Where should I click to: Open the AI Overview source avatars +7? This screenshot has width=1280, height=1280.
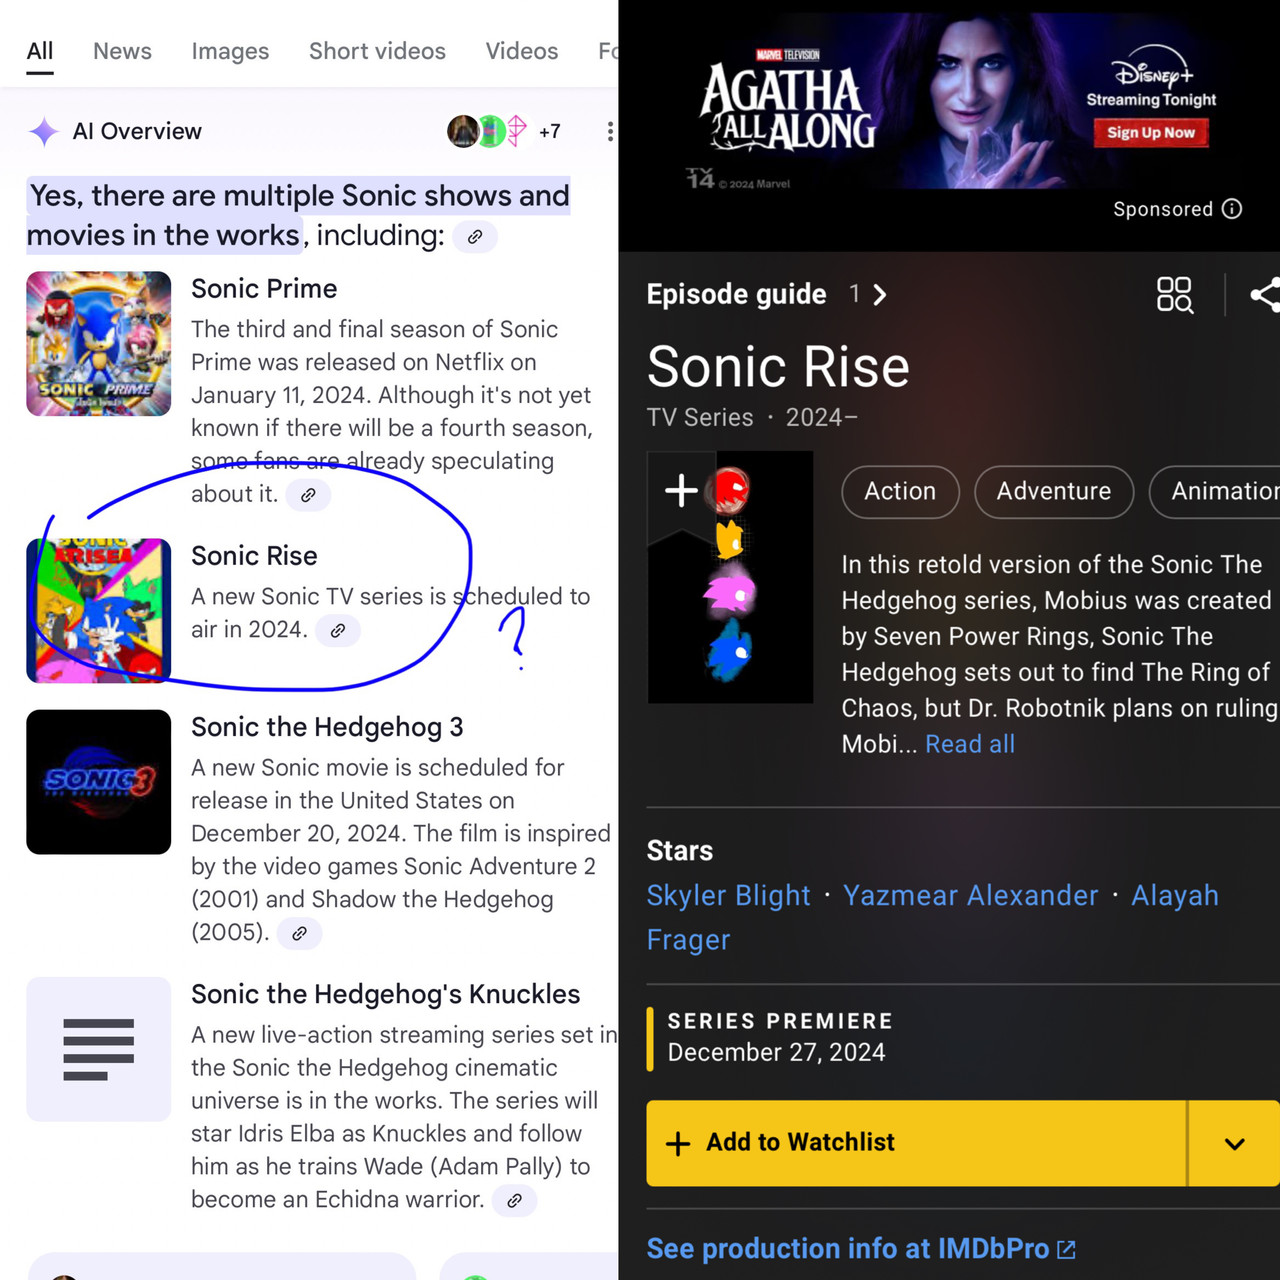click(x=505, y=131)
